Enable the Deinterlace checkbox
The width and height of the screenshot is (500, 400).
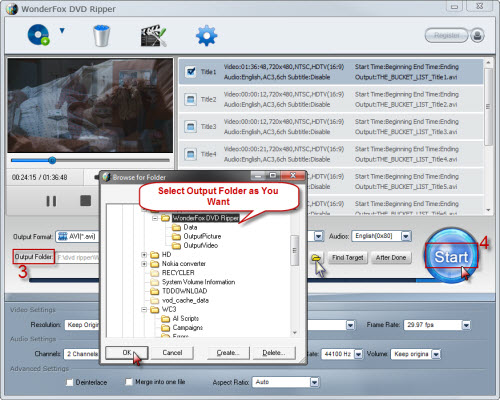click(x=70, y=382)
